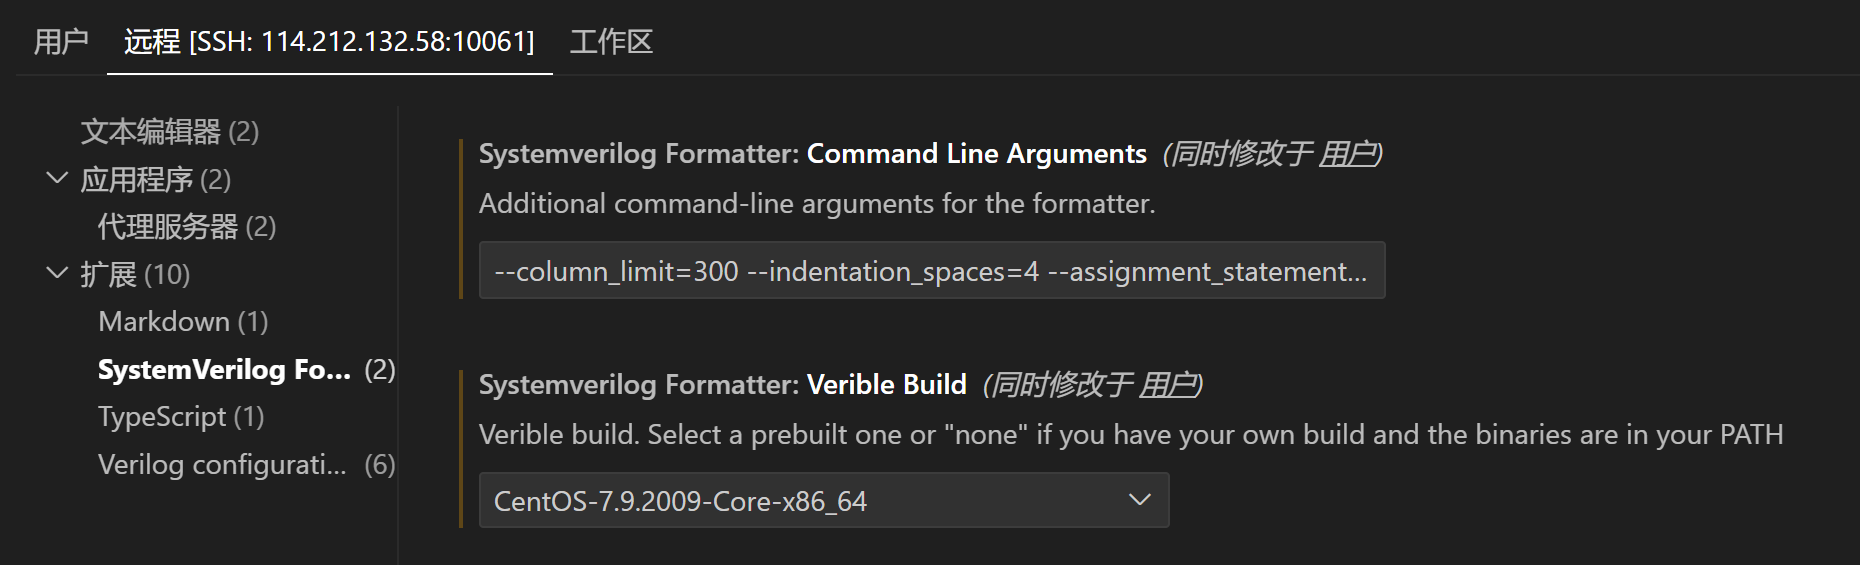The height and width of the screenshot is (565, 1860).
Task: Switch to the 用户 settings tab
Action: 61,42
